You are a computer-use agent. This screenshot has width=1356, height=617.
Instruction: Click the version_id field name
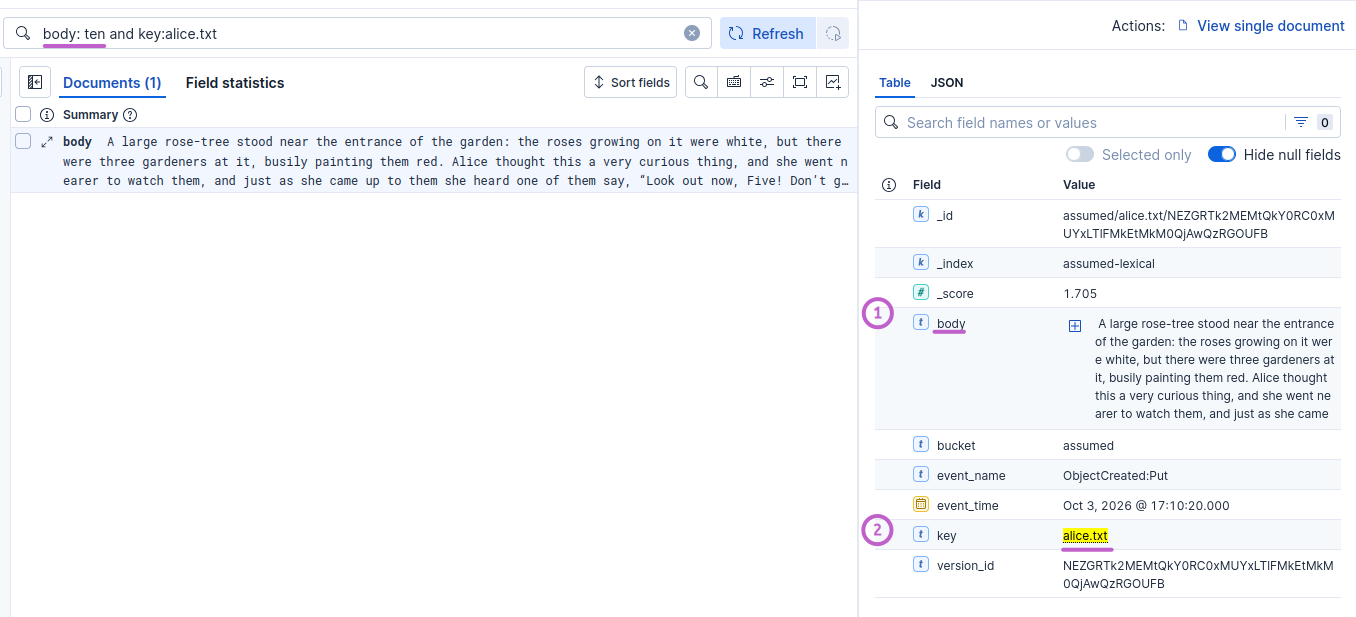click(965, 565)
